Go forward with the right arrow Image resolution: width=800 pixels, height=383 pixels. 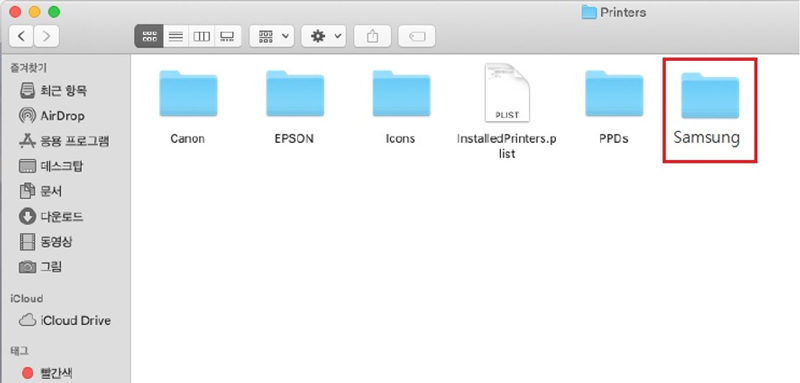pyautogui.click(x=46, y=36)
